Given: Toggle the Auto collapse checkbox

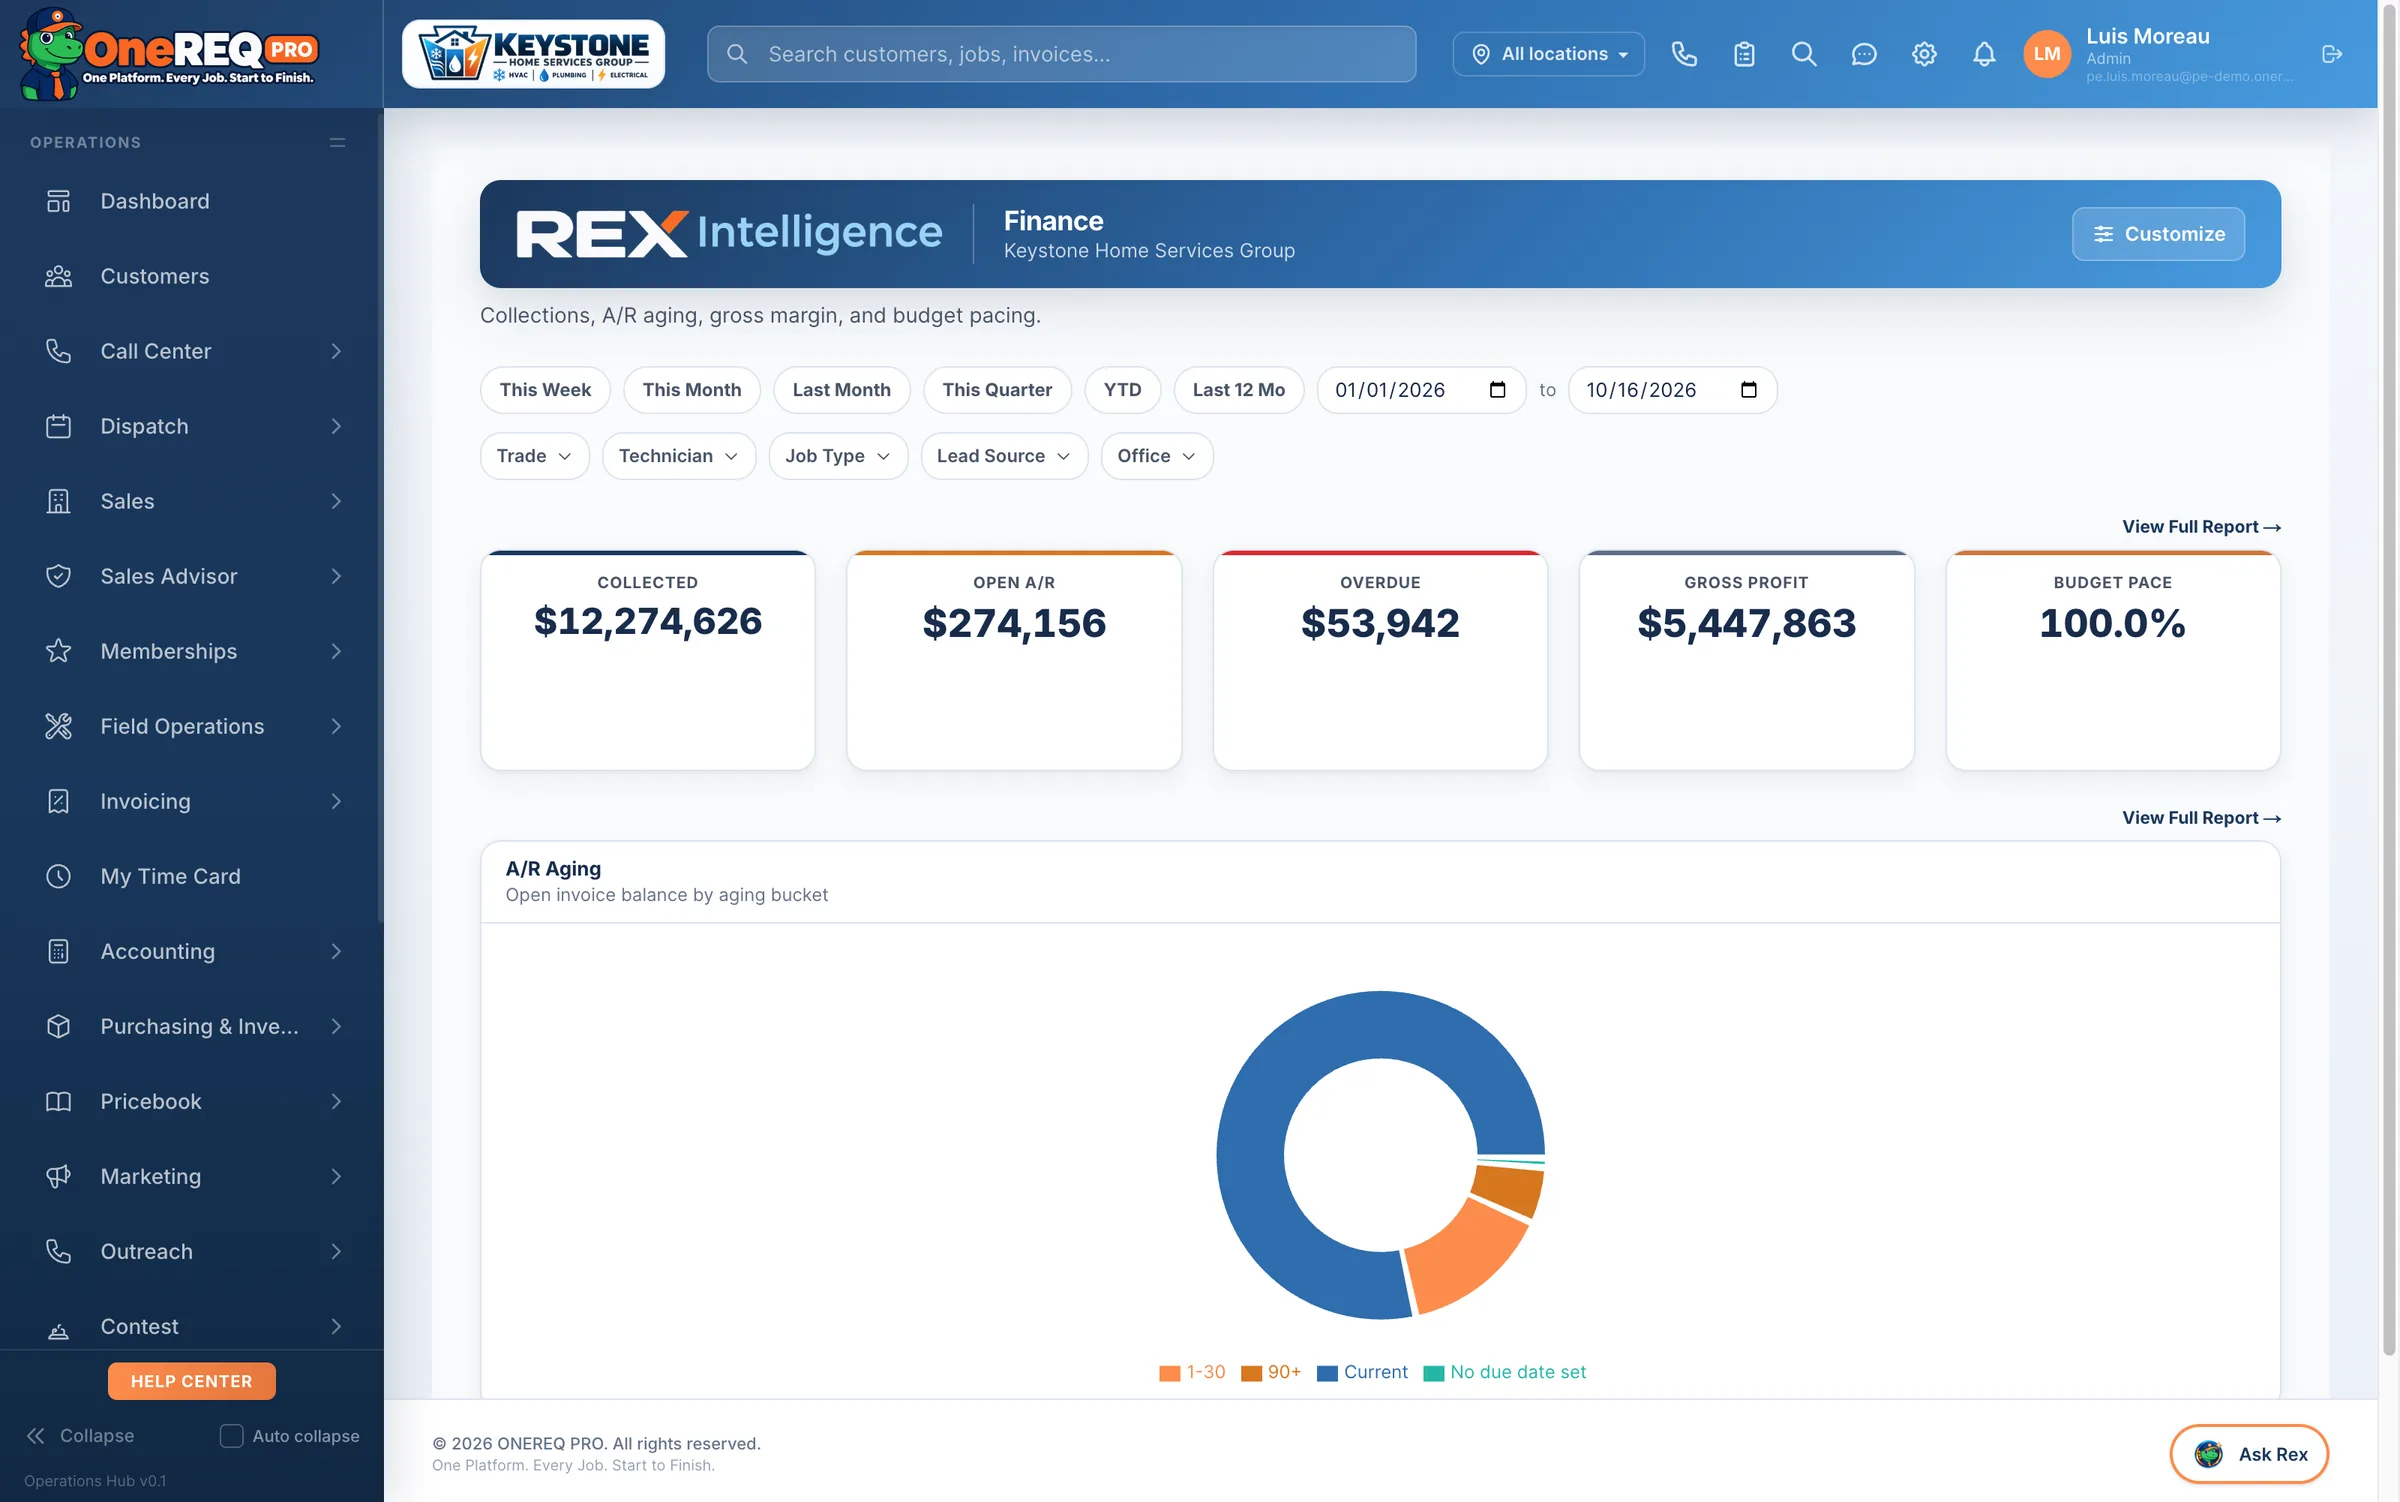Looking at the screenshot, I should [231, 1435].
